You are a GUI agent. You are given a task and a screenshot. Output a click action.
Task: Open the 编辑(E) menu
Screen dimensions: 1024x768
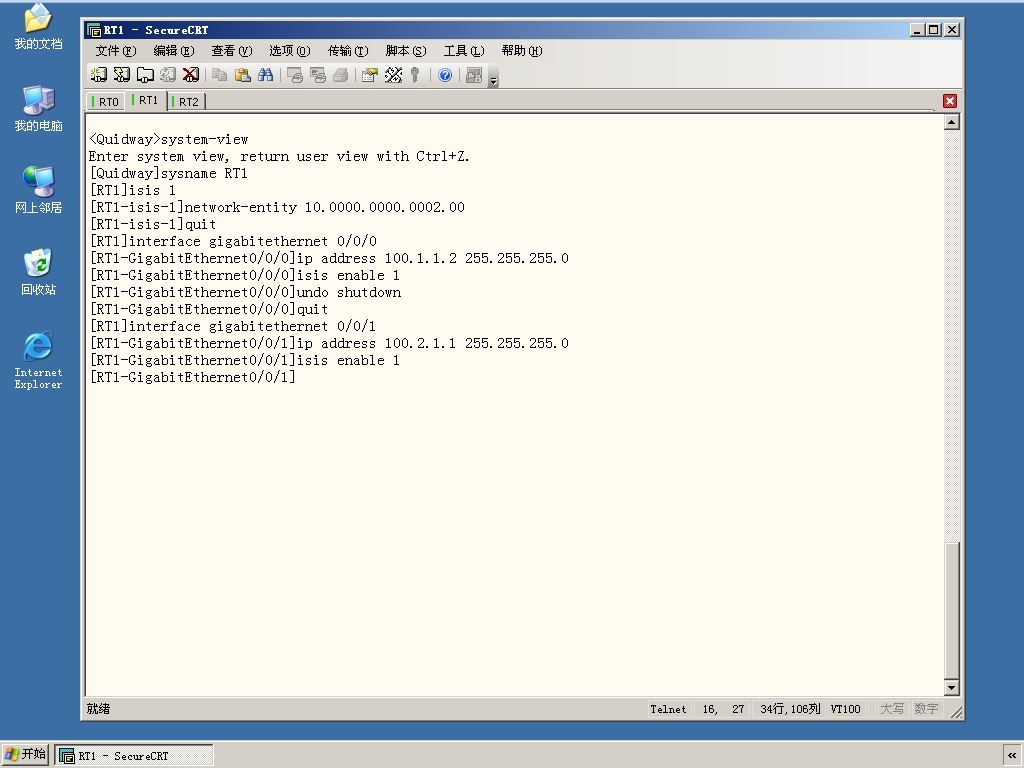click(x=174, y=51)
